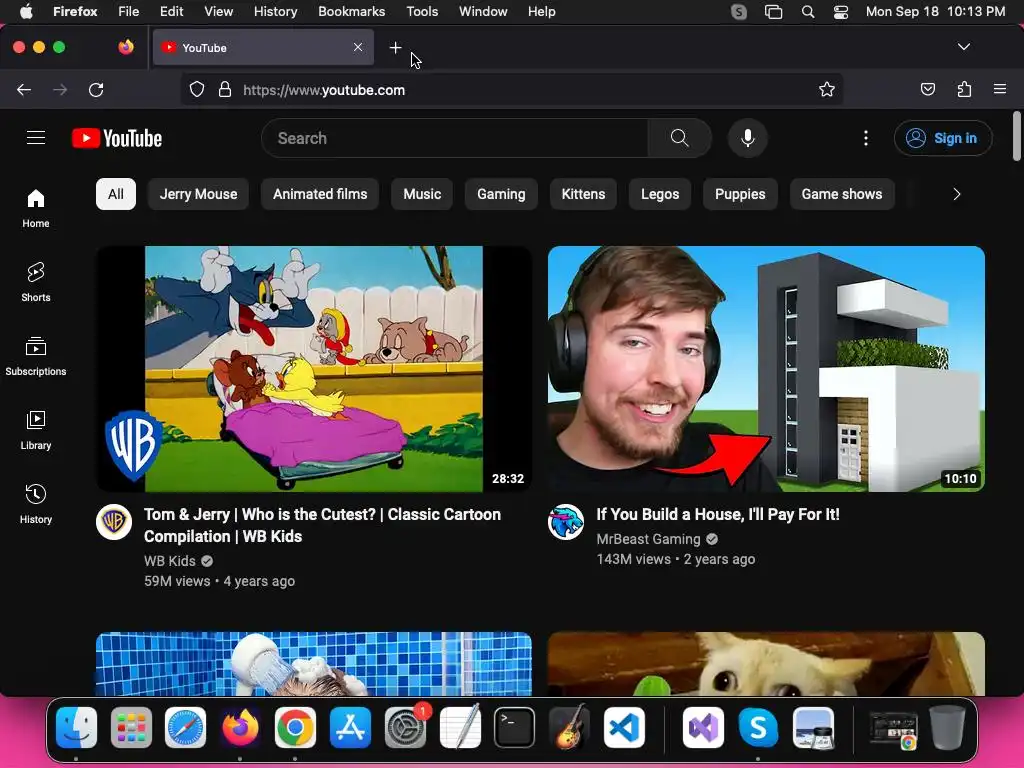Click MrBeast Gaming channel avatar
The image size is (1024, 768).
tap(566, 522)
